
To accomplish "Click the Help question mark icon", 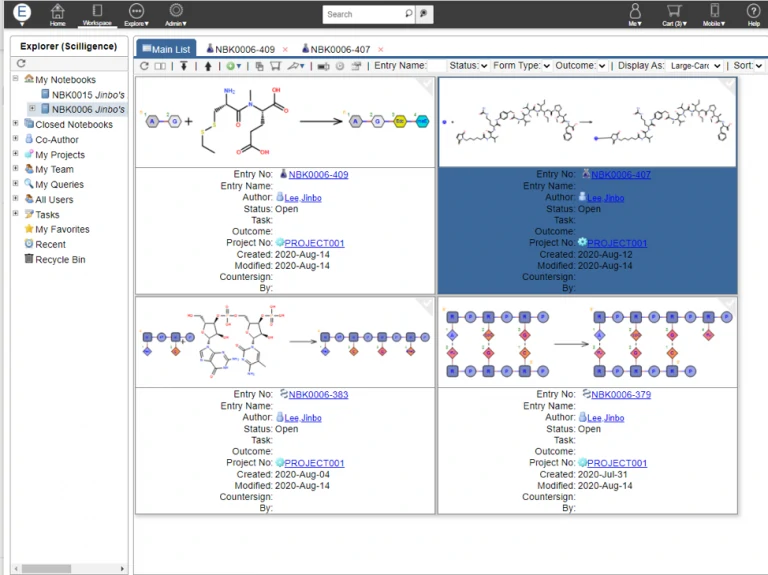I will point(753,12).
